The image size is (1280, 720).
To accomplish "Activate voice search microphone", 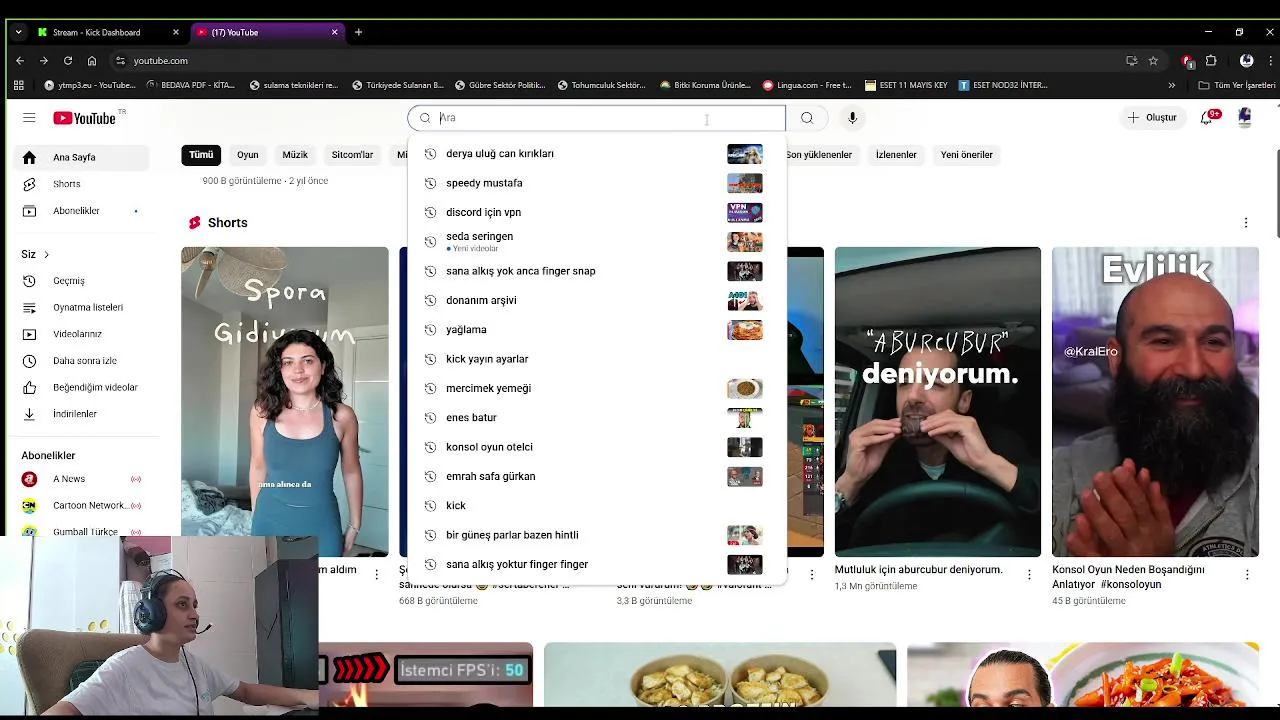I will click(852, 118).
